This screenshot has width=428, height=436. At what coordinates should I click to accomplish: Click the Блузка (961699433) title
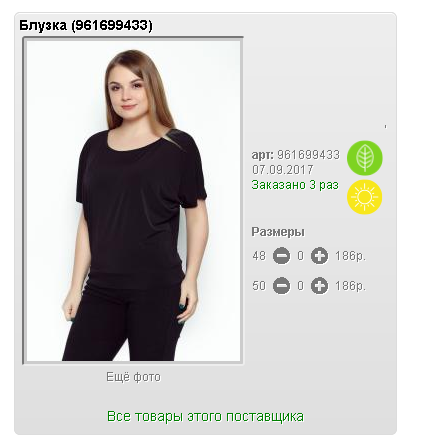86,25
